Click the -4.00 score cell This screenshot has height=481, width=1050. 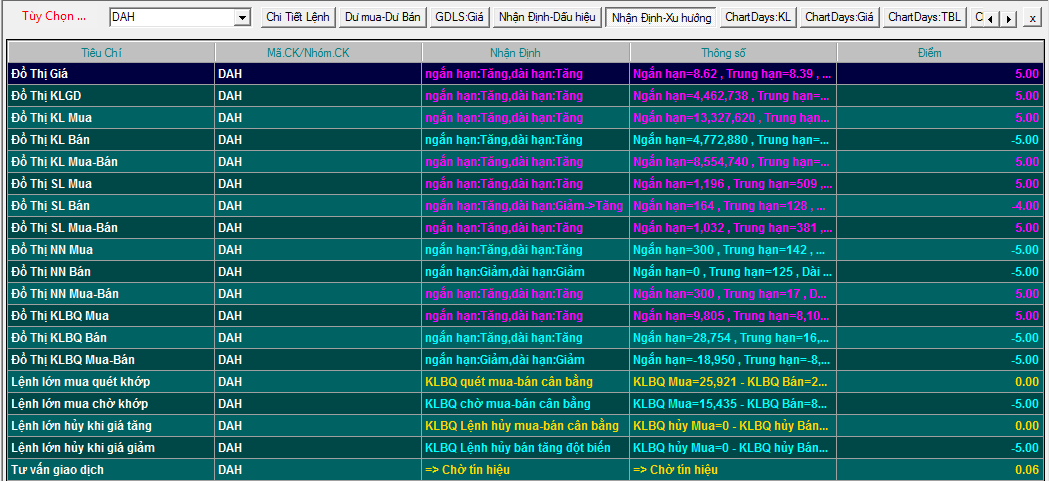(x=940, y=206)
